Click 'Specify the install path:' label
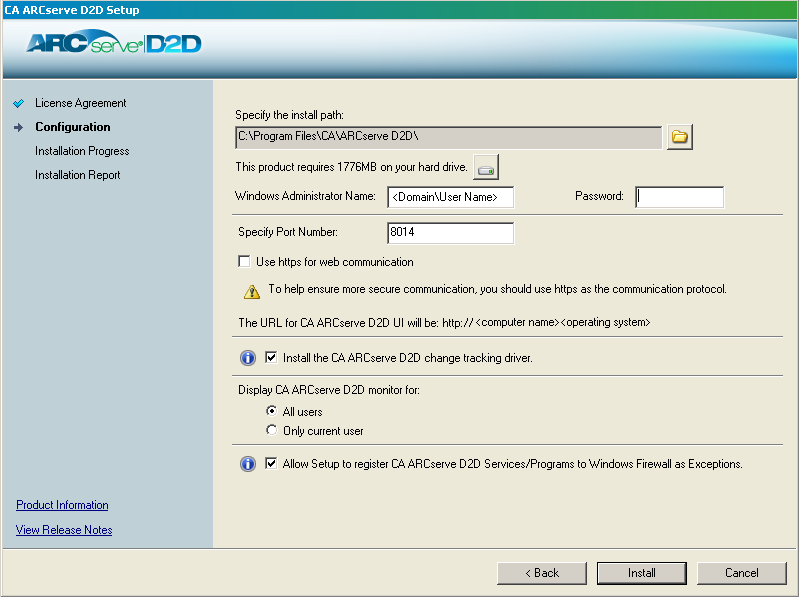799x597 pixels. coord(289,115)
